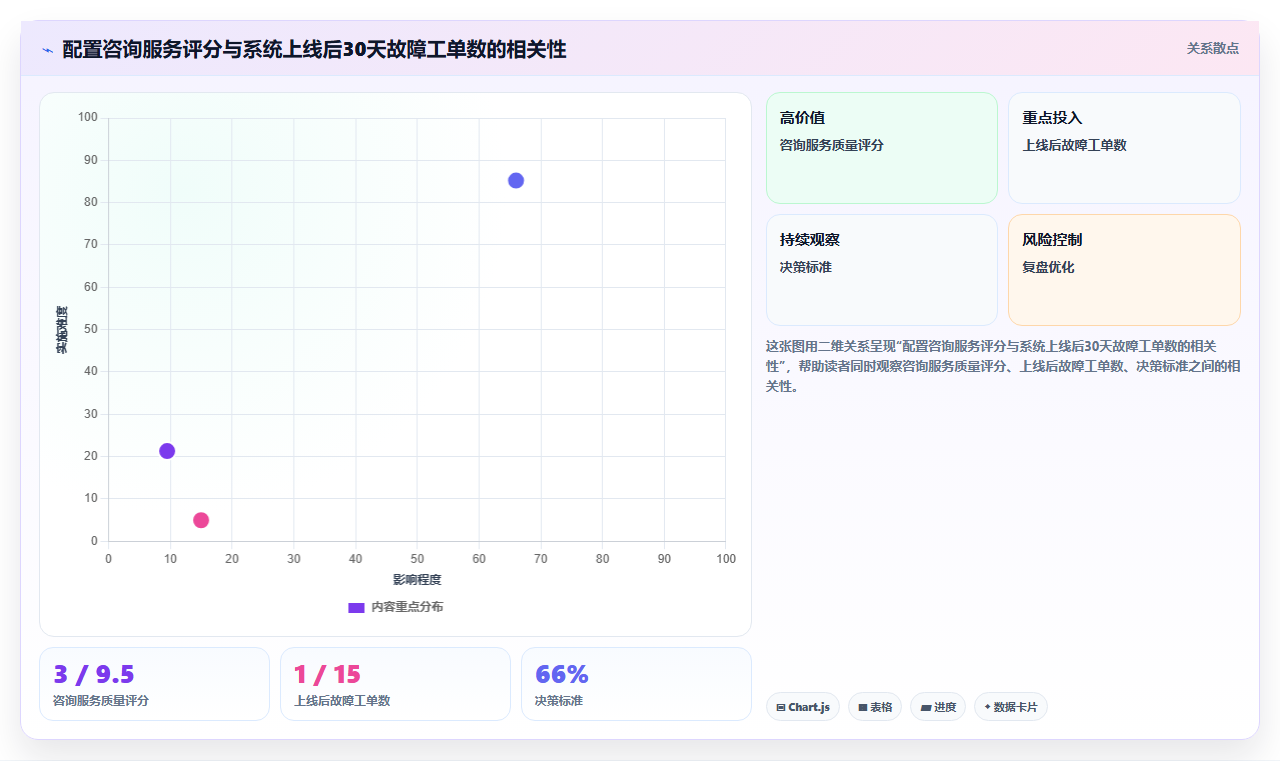Select the 表格 tag chip

[875, 707]
